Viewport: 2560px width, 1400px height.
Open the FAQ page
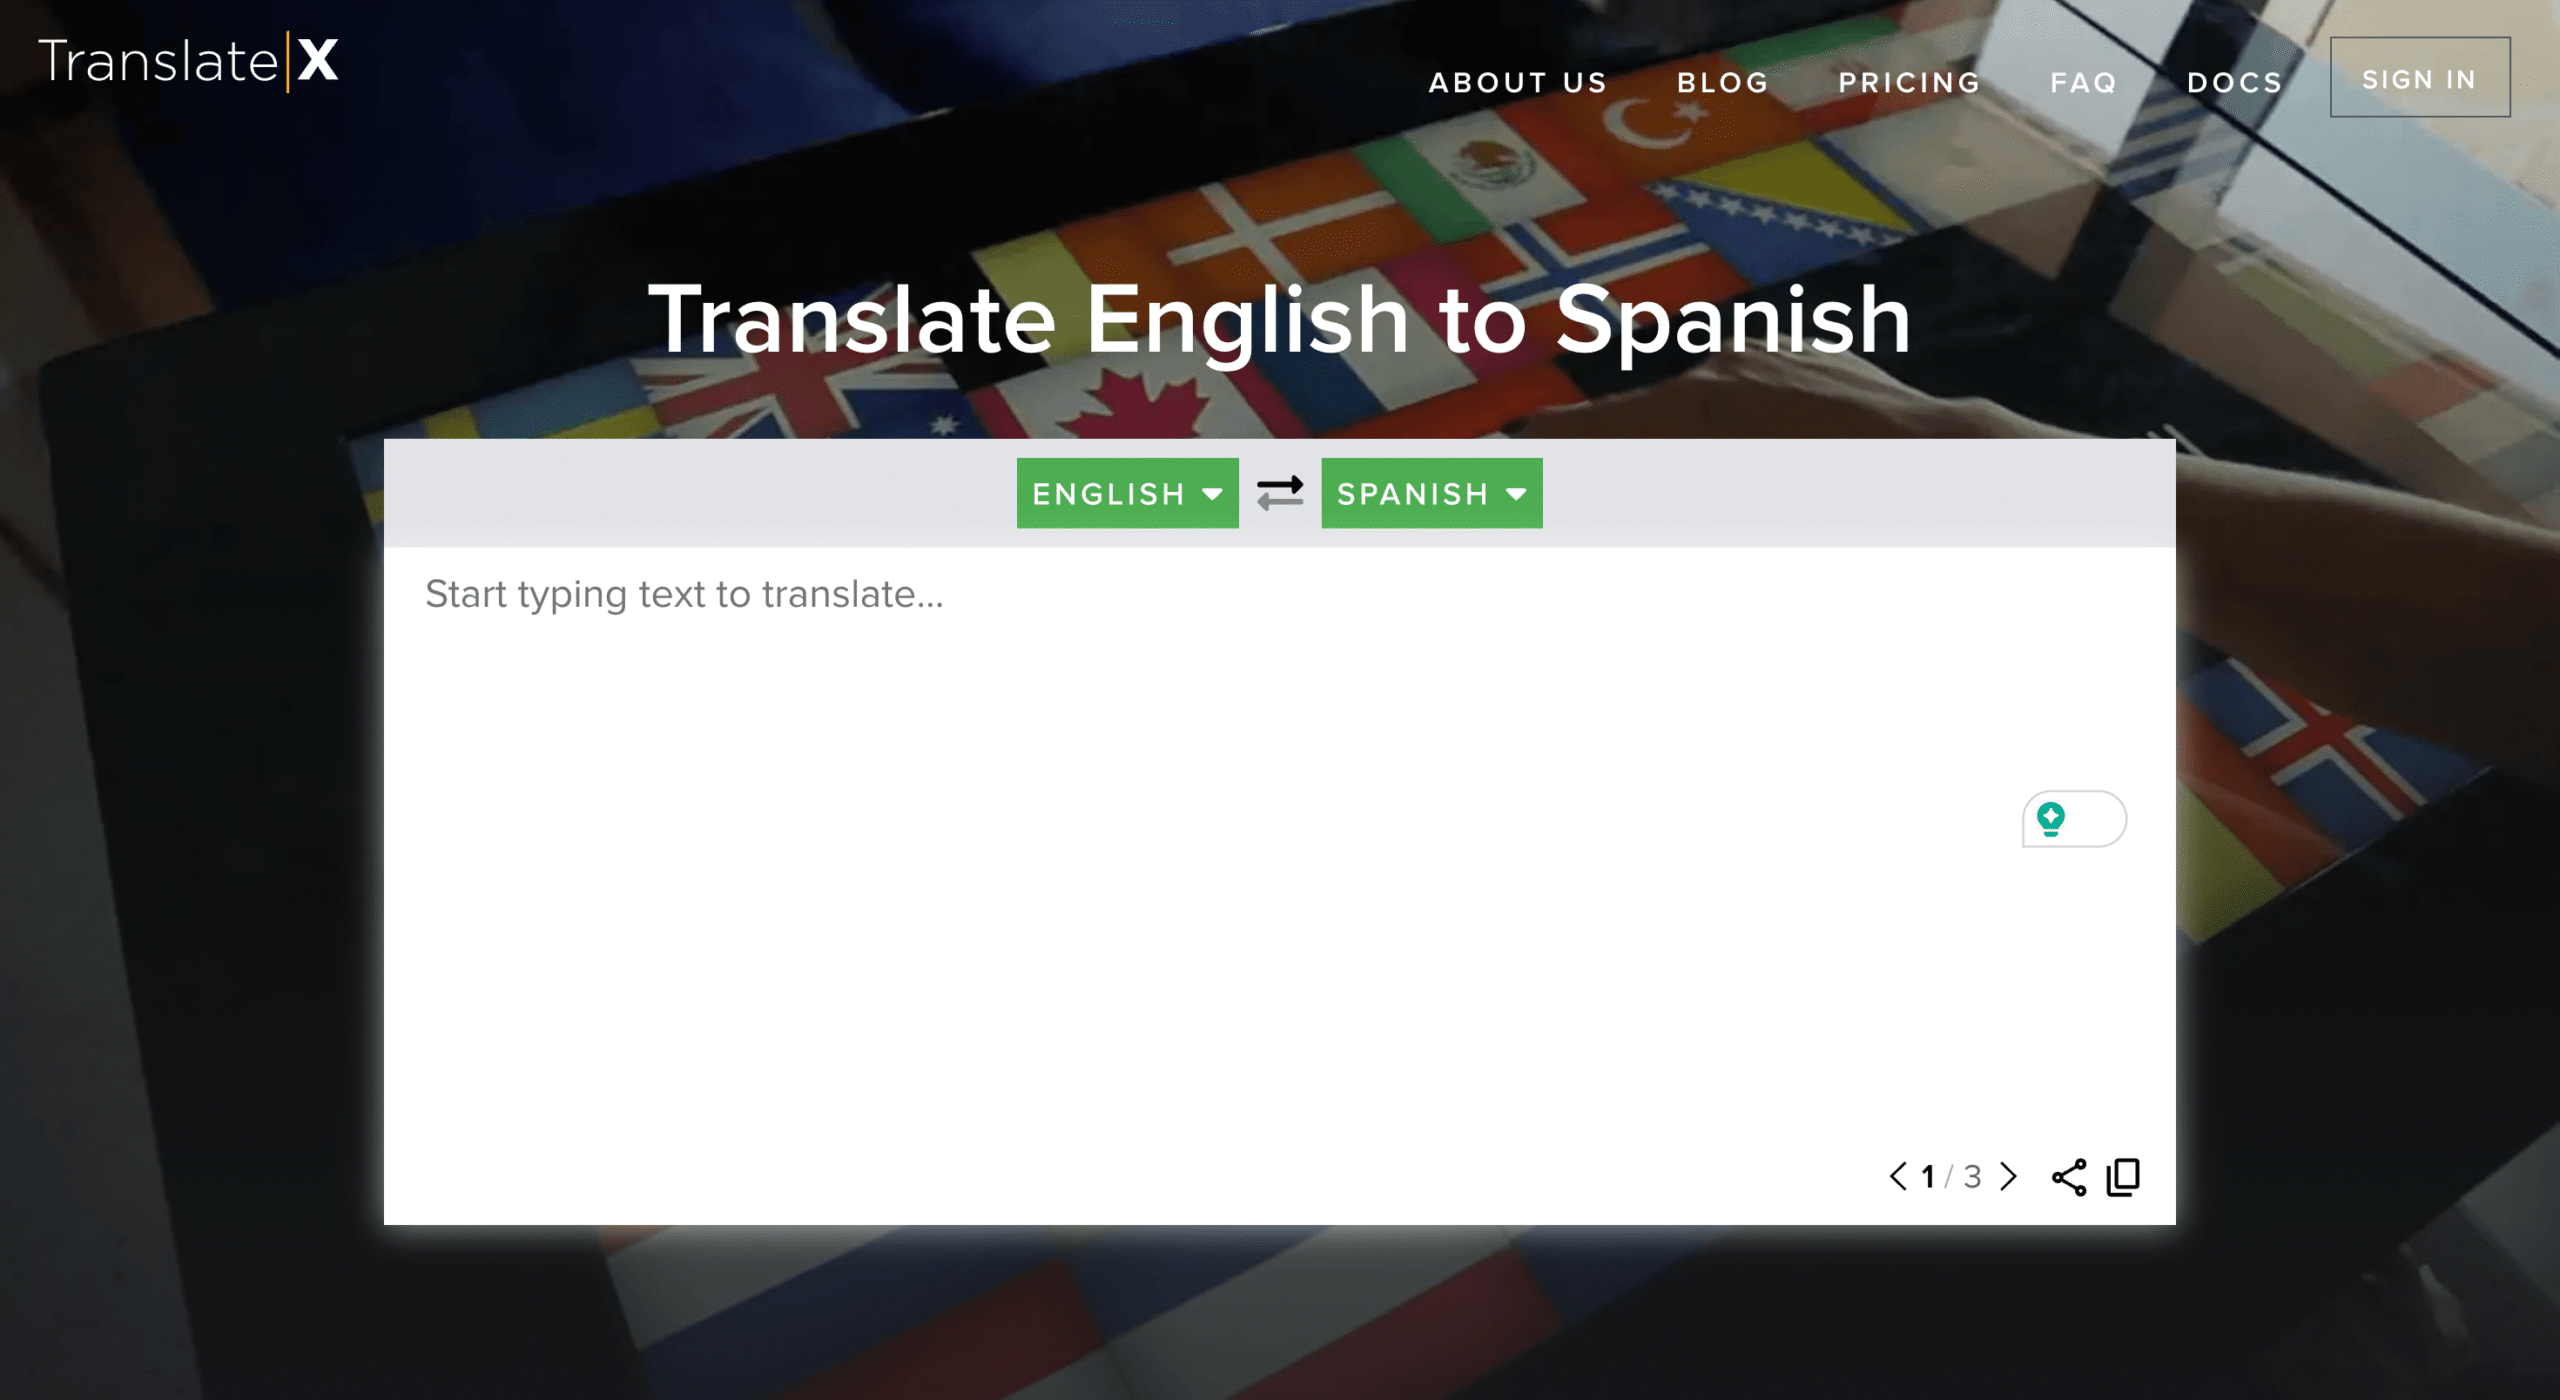point(2083,82)
